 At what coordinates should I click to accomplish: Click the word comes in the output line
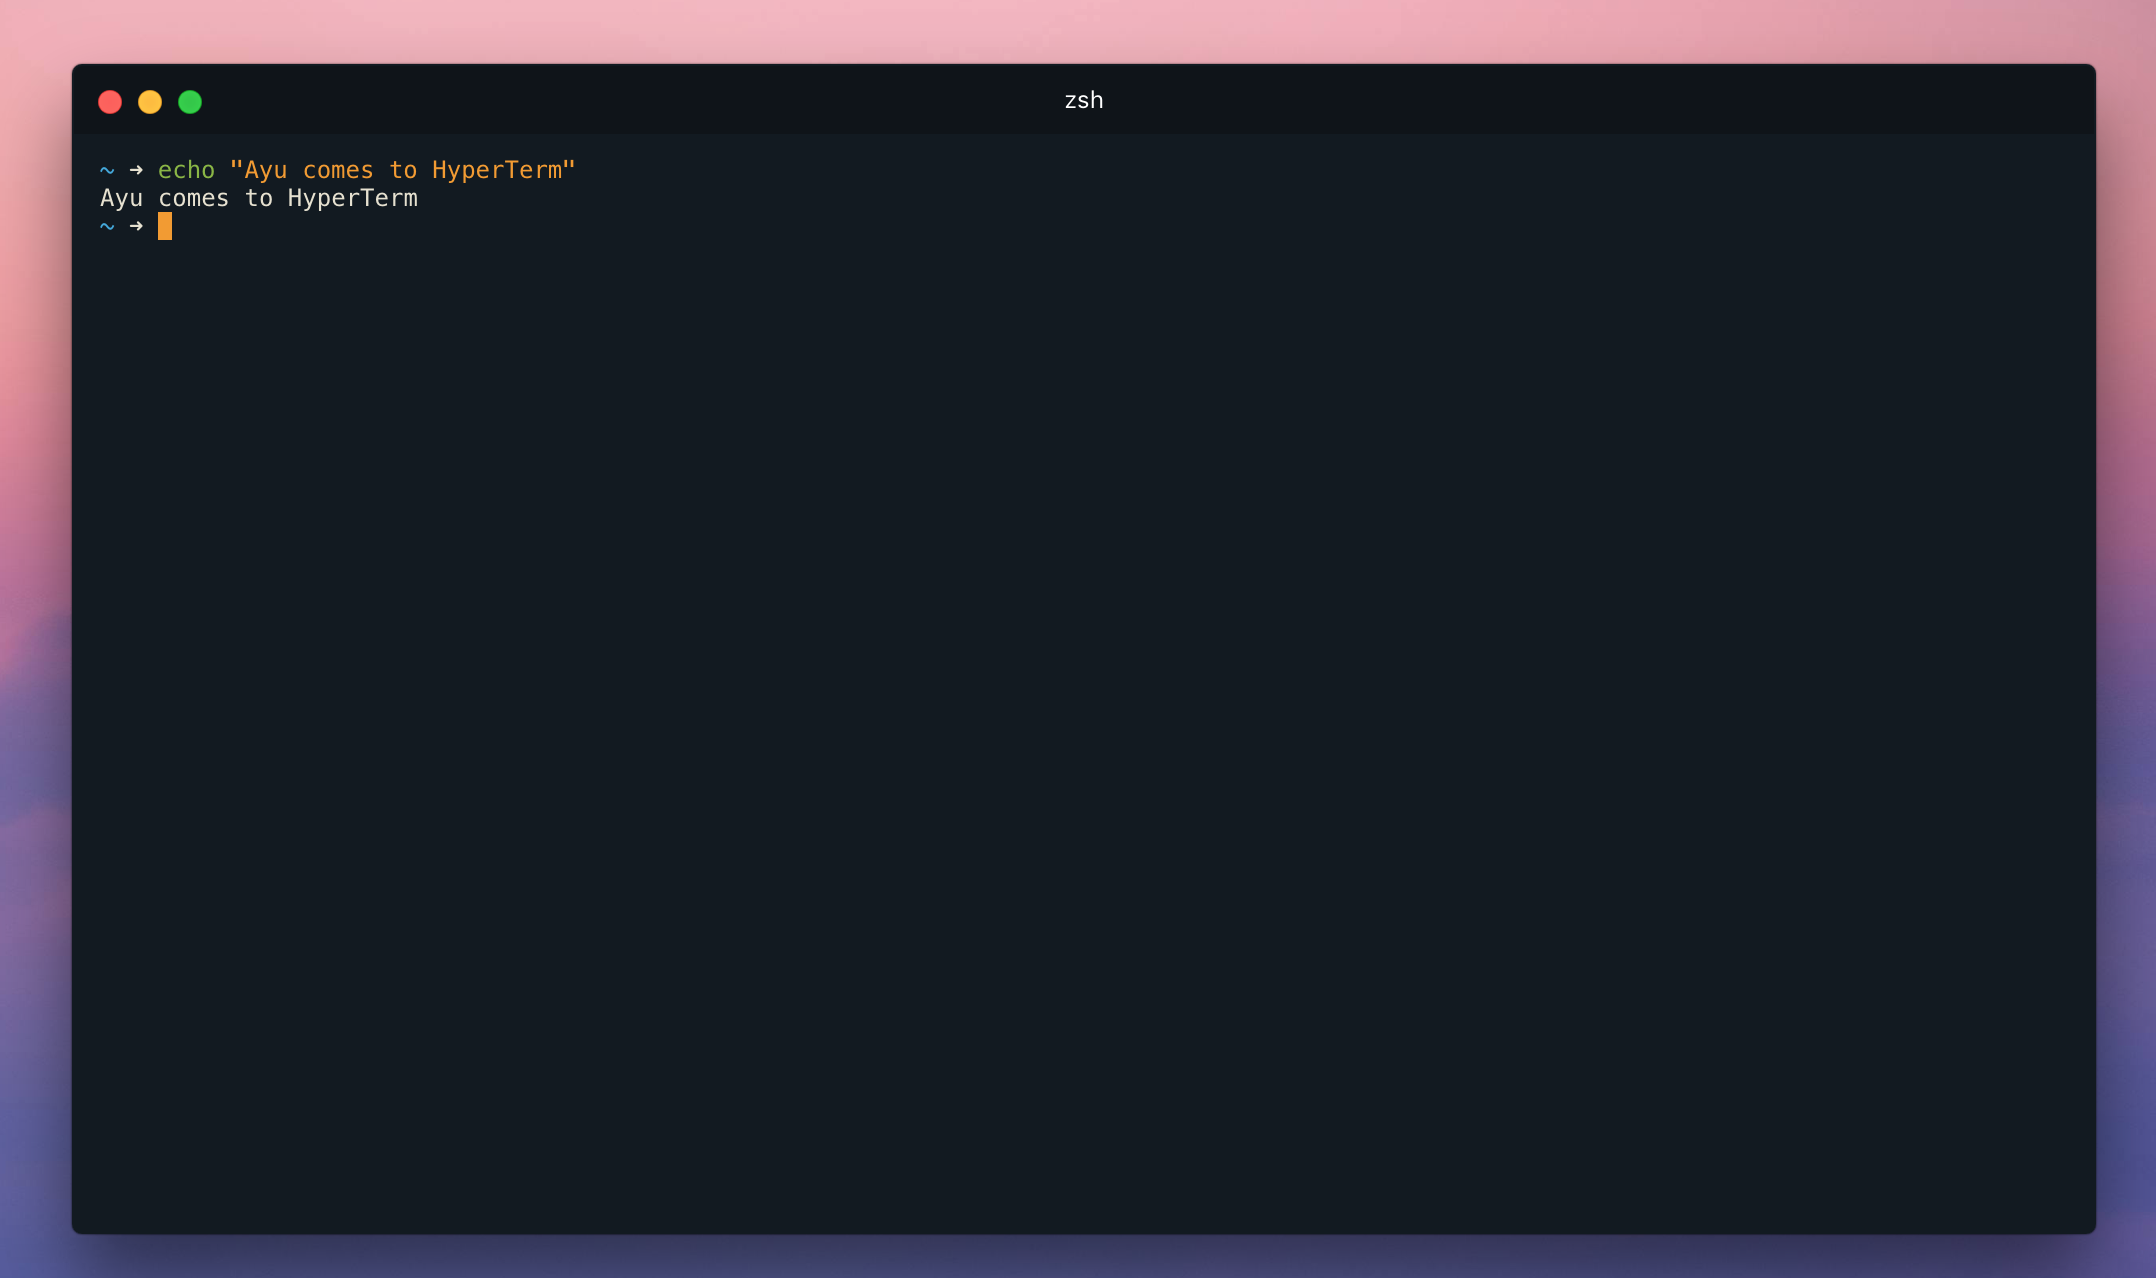coord(193,198)
